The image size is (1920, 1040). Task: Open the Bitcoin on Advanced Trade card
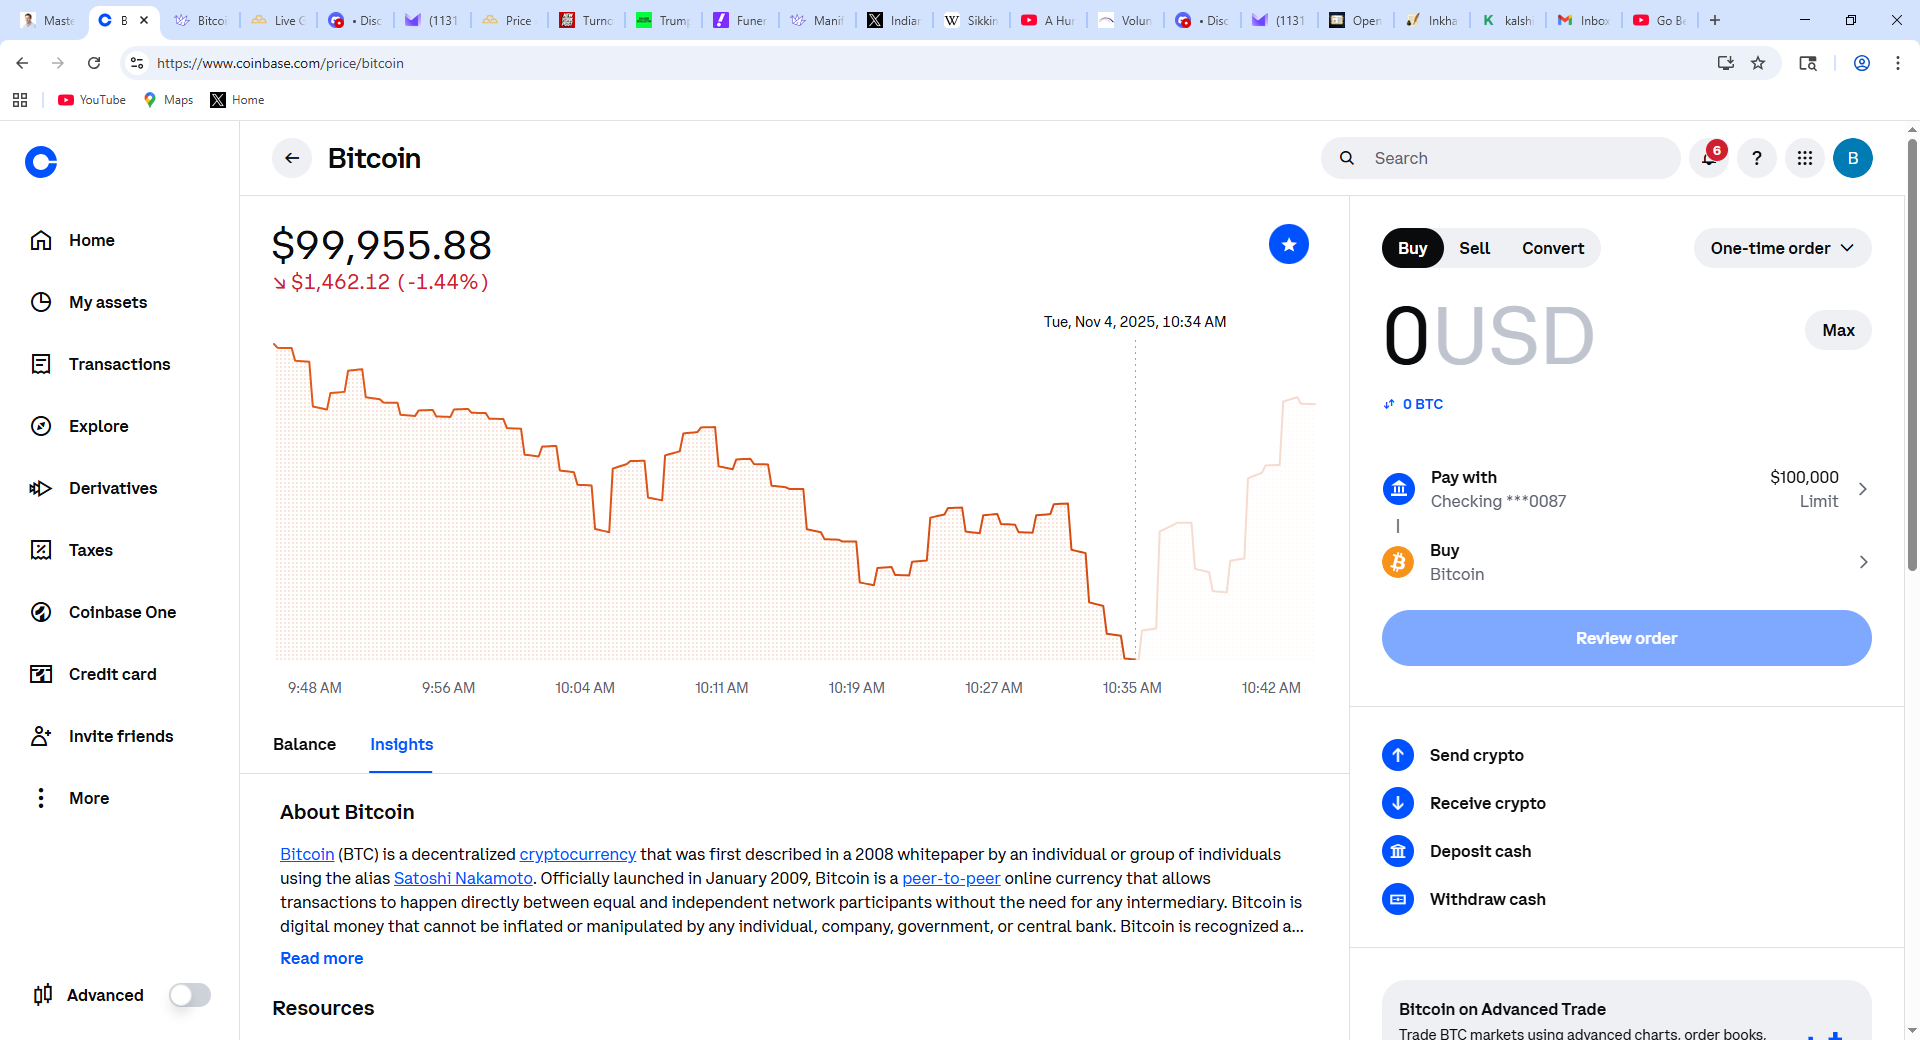point(1626,1010)
